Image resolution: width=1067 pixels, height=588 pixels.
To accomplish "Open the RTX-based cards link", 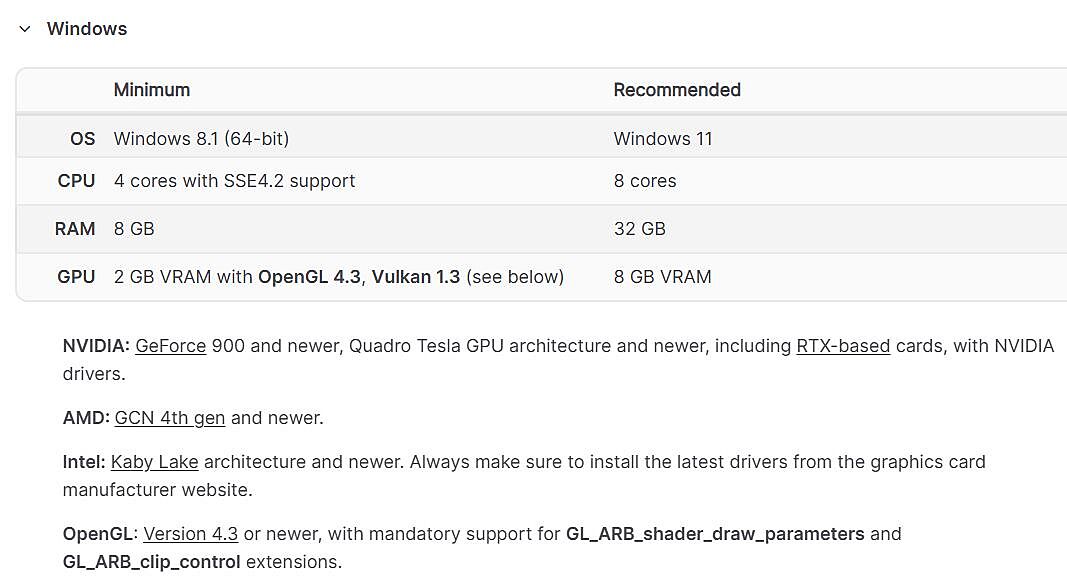I will pos(842,346).
